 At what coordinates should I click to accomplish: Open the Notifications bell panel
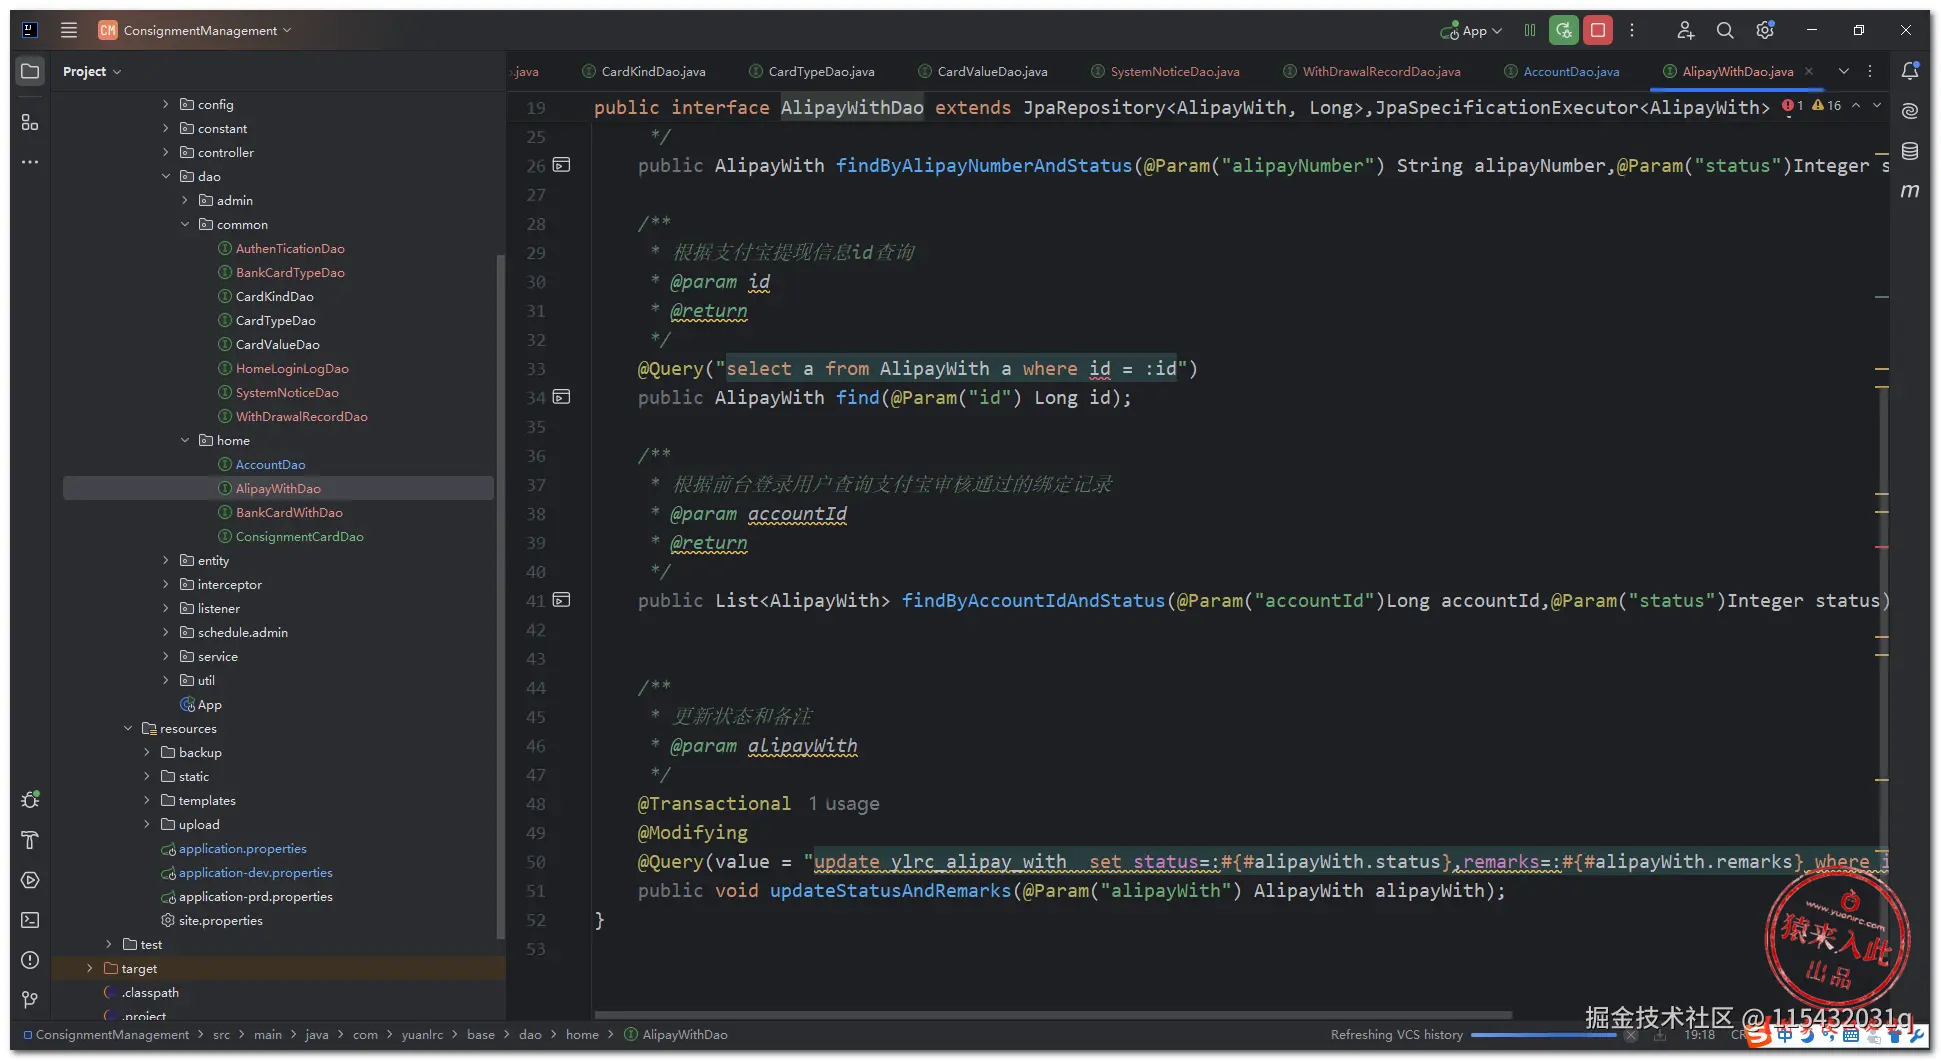[x=1910, y=71]
